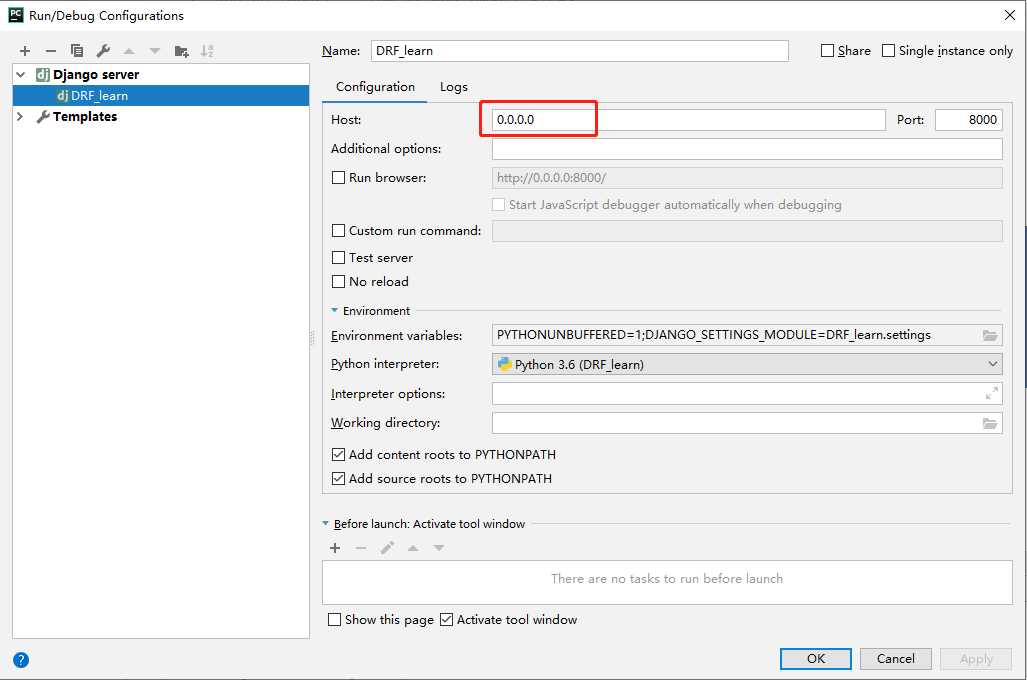Collapse the Environment section
The height and width of the screenshot is (680, 1027).
click(334, 311)
